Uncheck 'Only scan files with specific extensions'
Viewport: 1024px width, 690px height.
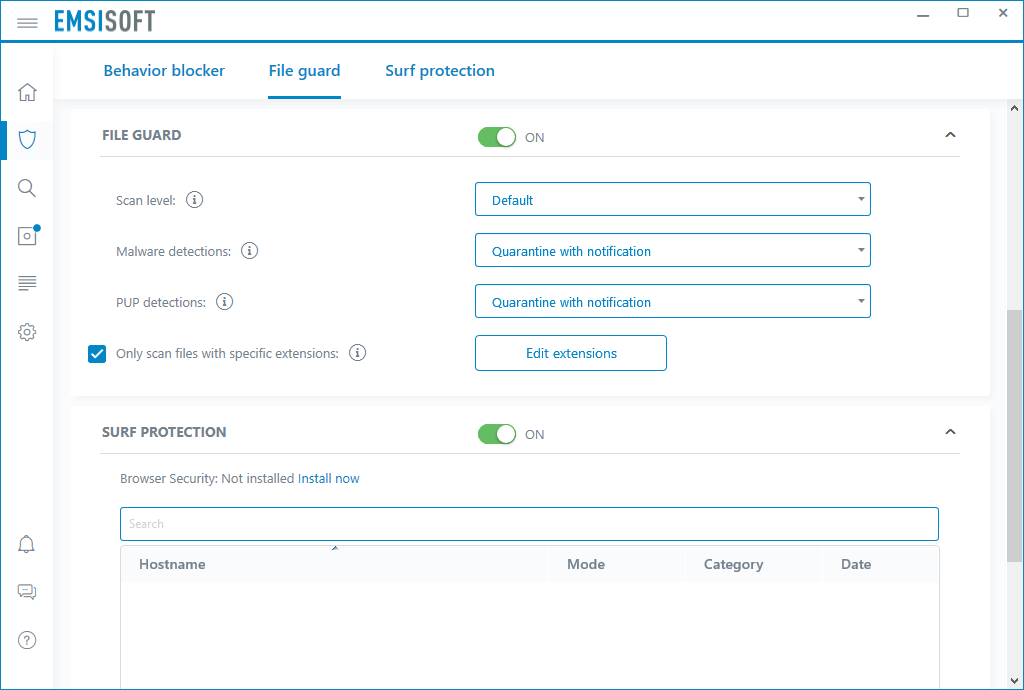pyautogui.click(x=96, y=353)
